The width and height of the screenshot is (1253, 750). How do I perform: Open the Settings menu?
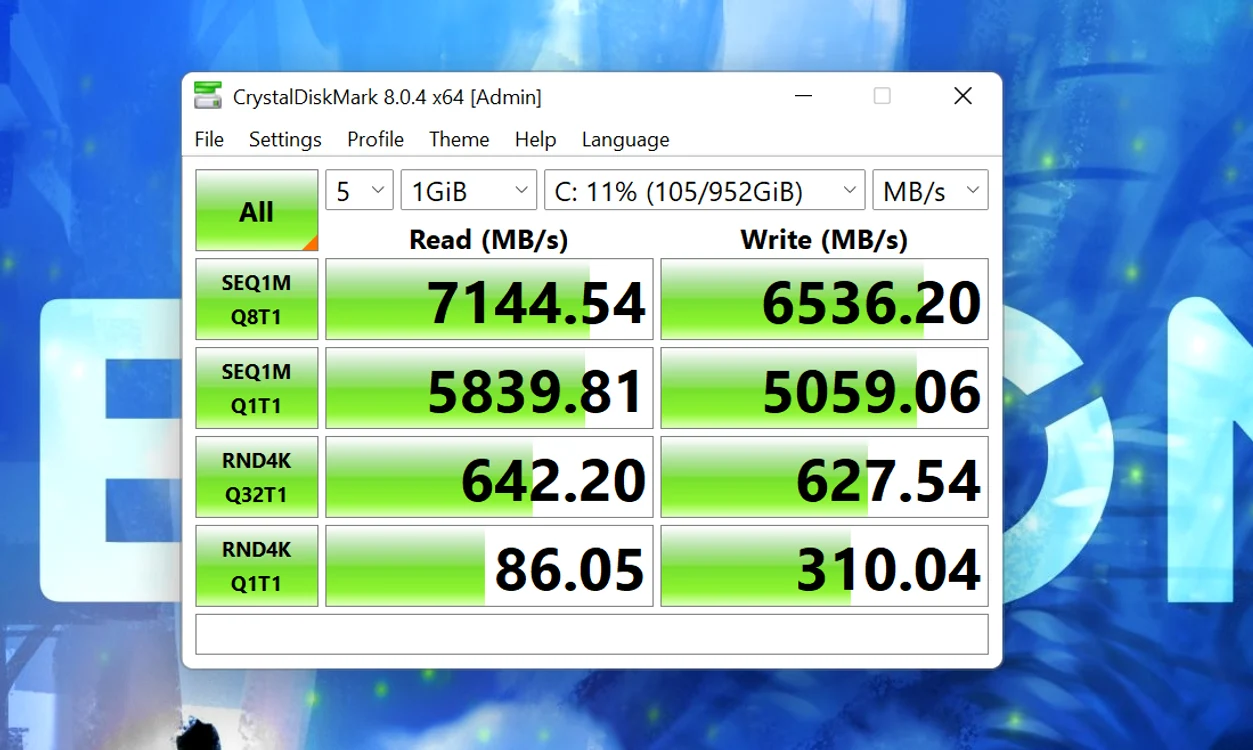[x=285, y=139]
